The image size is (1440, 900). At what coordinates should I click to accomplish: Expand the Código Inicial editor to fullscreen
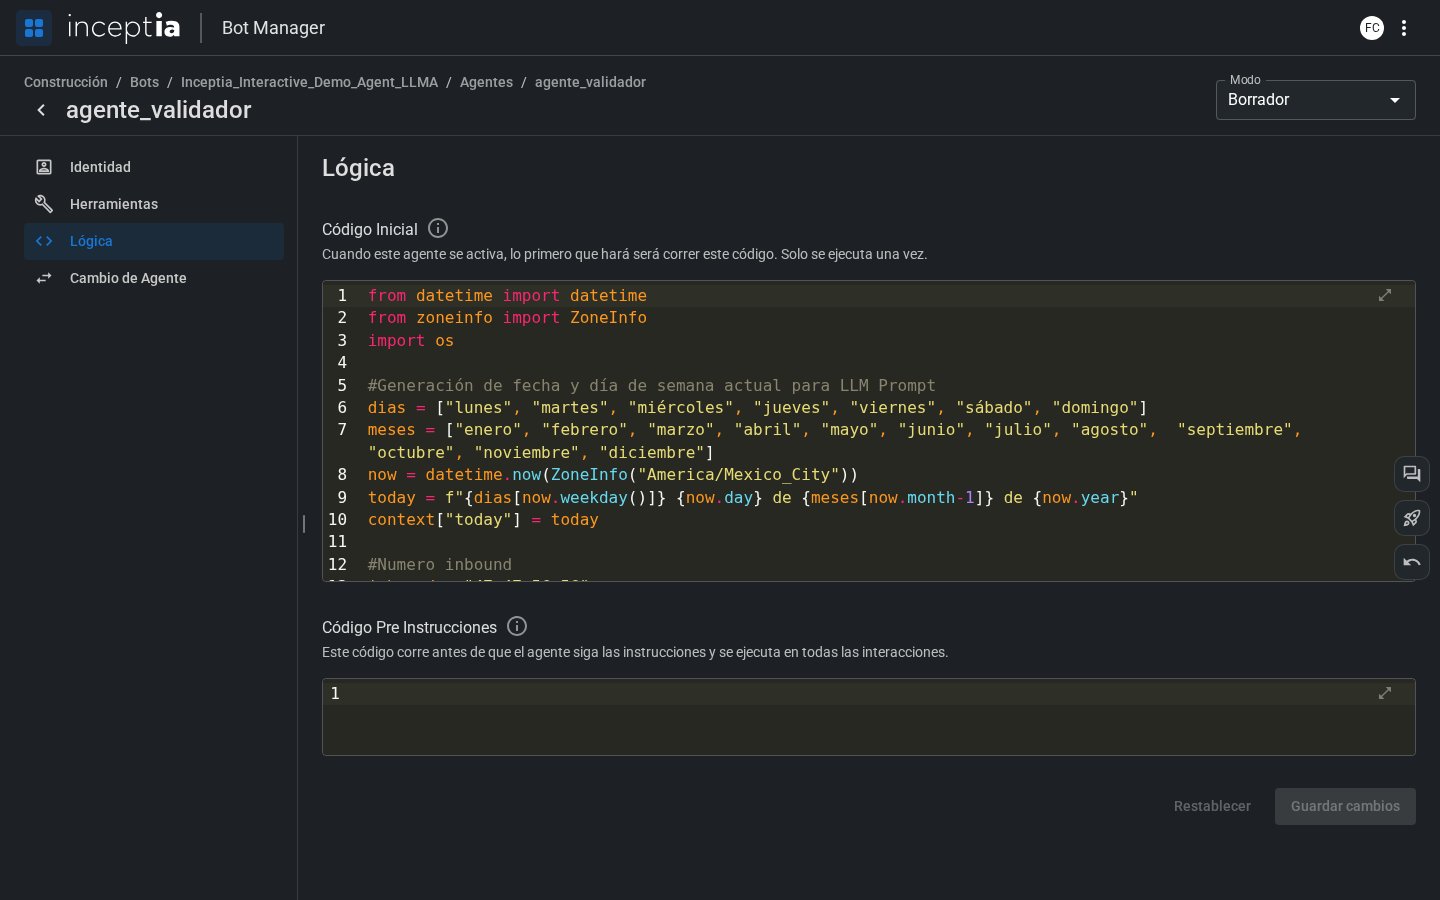pos(1385,295)
